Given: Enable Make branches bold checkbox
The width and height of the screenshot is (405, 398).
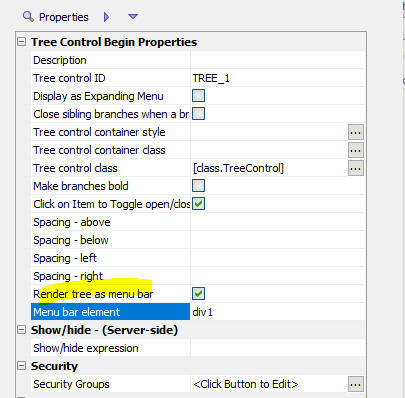Looking at the screenshot, I should point(198,186).
